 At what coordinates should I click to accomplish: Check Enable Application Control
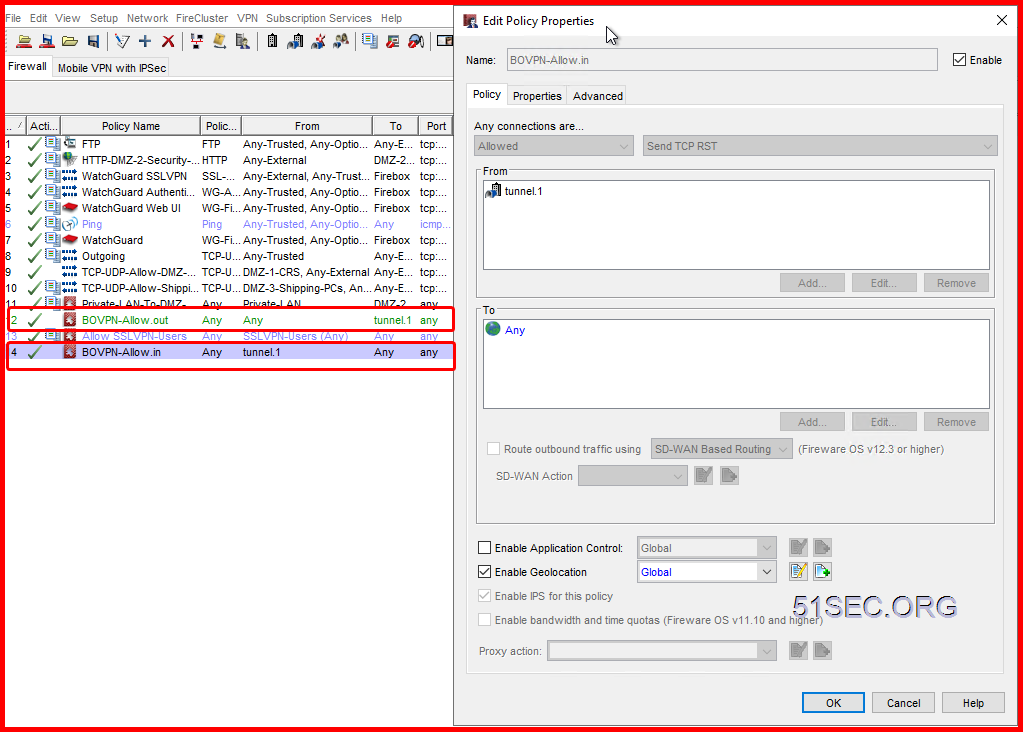484,548
